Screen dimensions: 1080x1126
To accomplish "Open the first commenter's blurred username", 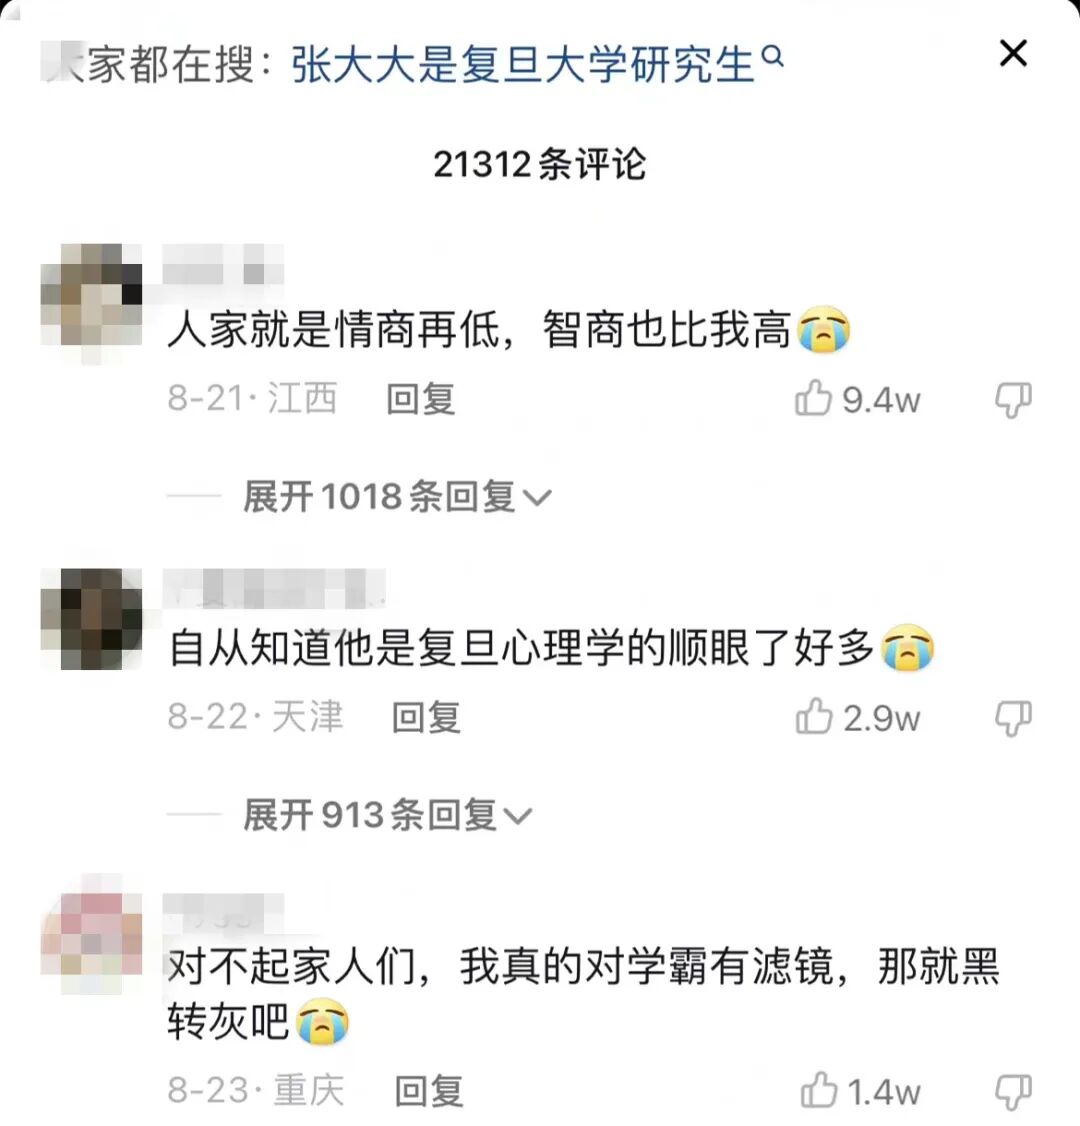I will coord(223,265).
